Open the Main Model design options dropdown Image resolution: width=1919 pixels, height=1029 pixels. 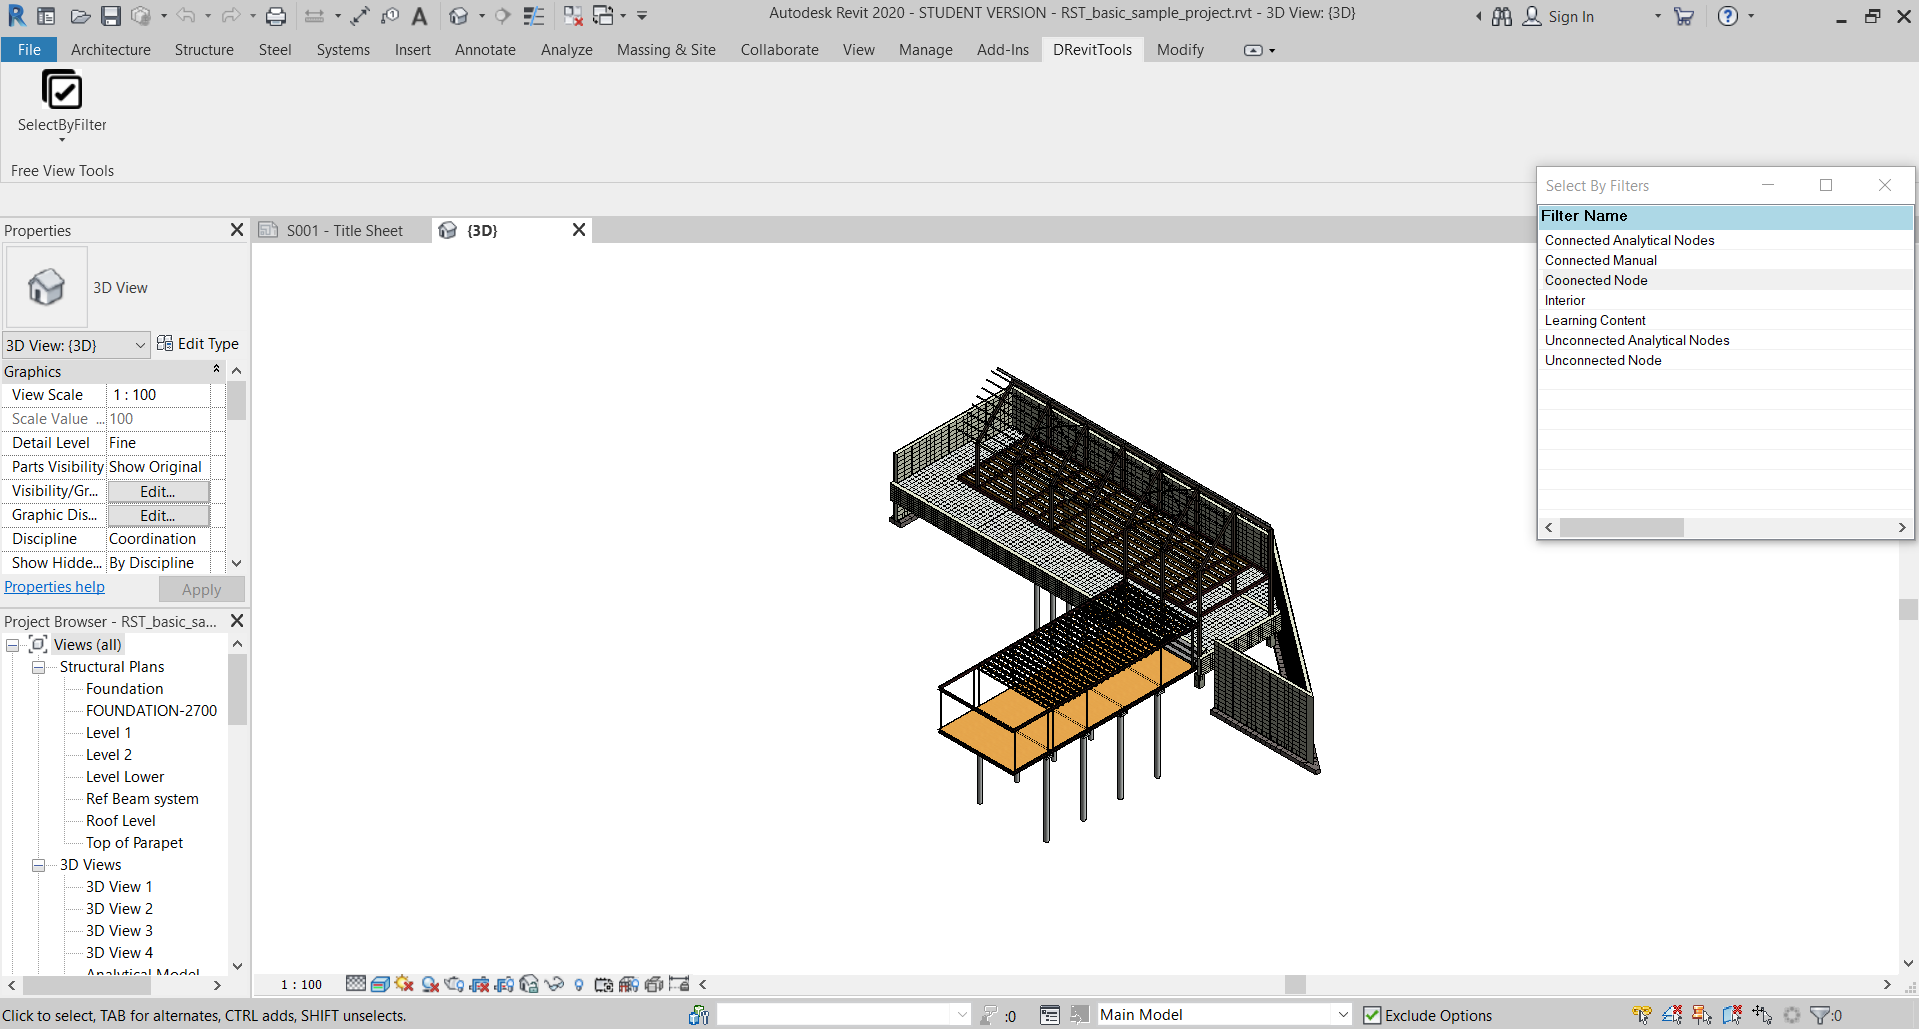pyautogui.click(x=1342, y=1015)
